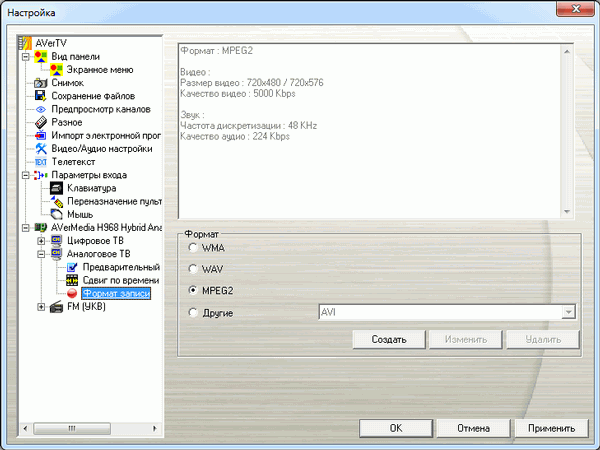Click the Аналоговое ТВ monitor icon
The width and height of the screenshot is (600, 450).
click(x=56, y=254)
